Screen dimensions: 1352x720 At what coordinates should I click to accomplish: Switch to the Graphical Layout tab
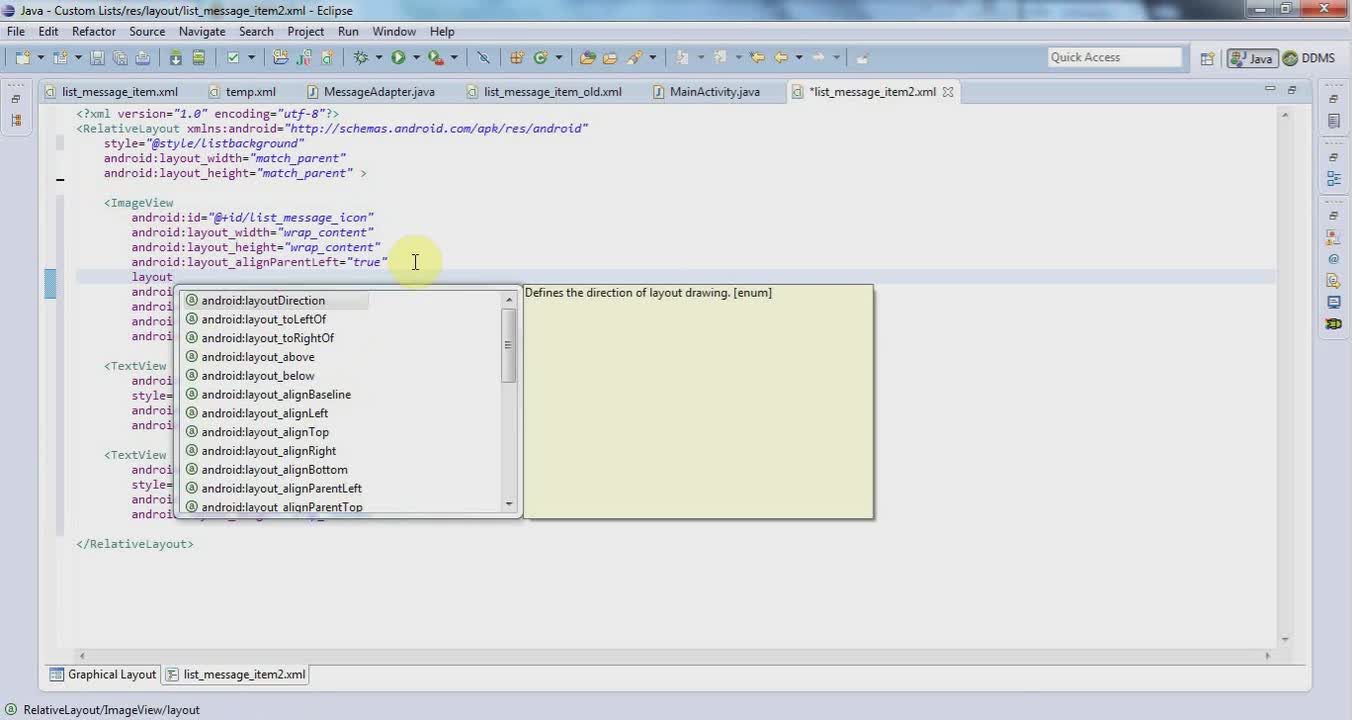(x=103, y=674)
